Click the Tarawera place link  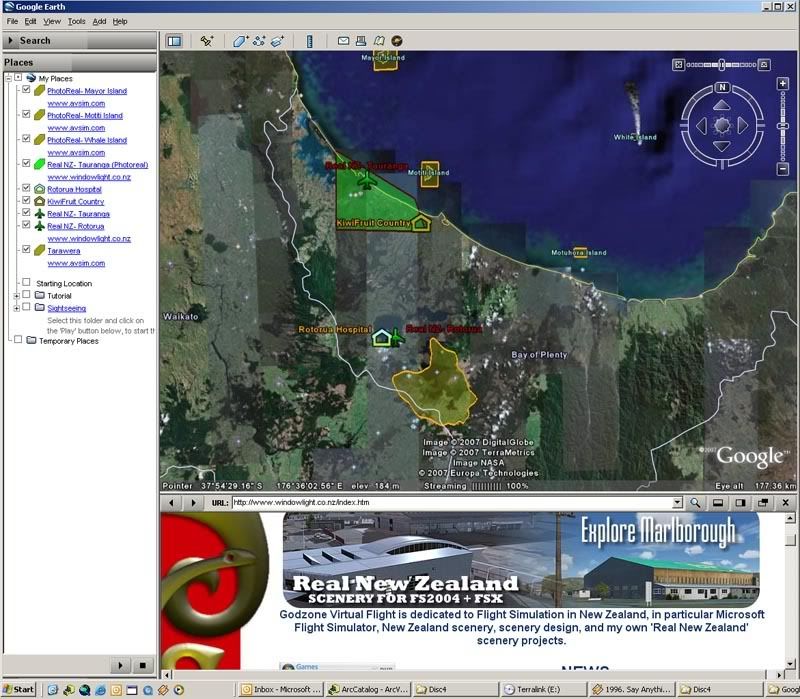tap(63, 251)
